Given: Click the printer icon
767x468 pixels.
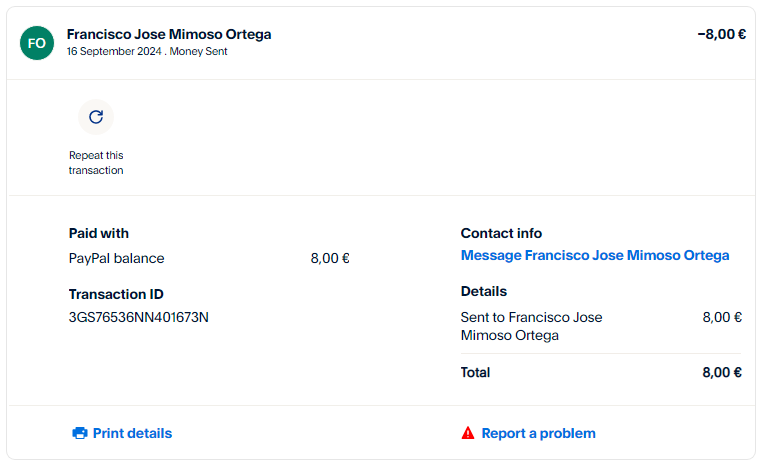Looking at the screenshot, I should [80, 433].
